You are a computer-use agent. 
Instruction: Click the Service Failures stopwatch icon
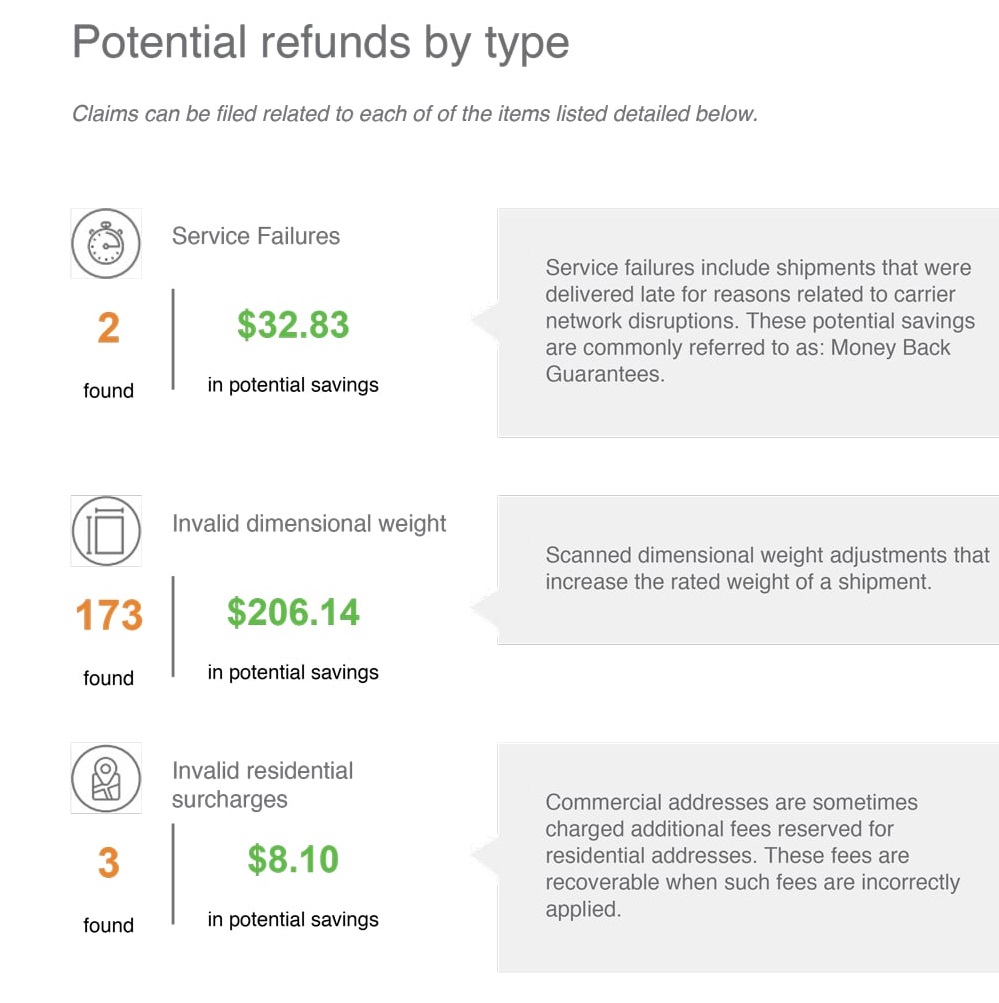click(106, 243)
